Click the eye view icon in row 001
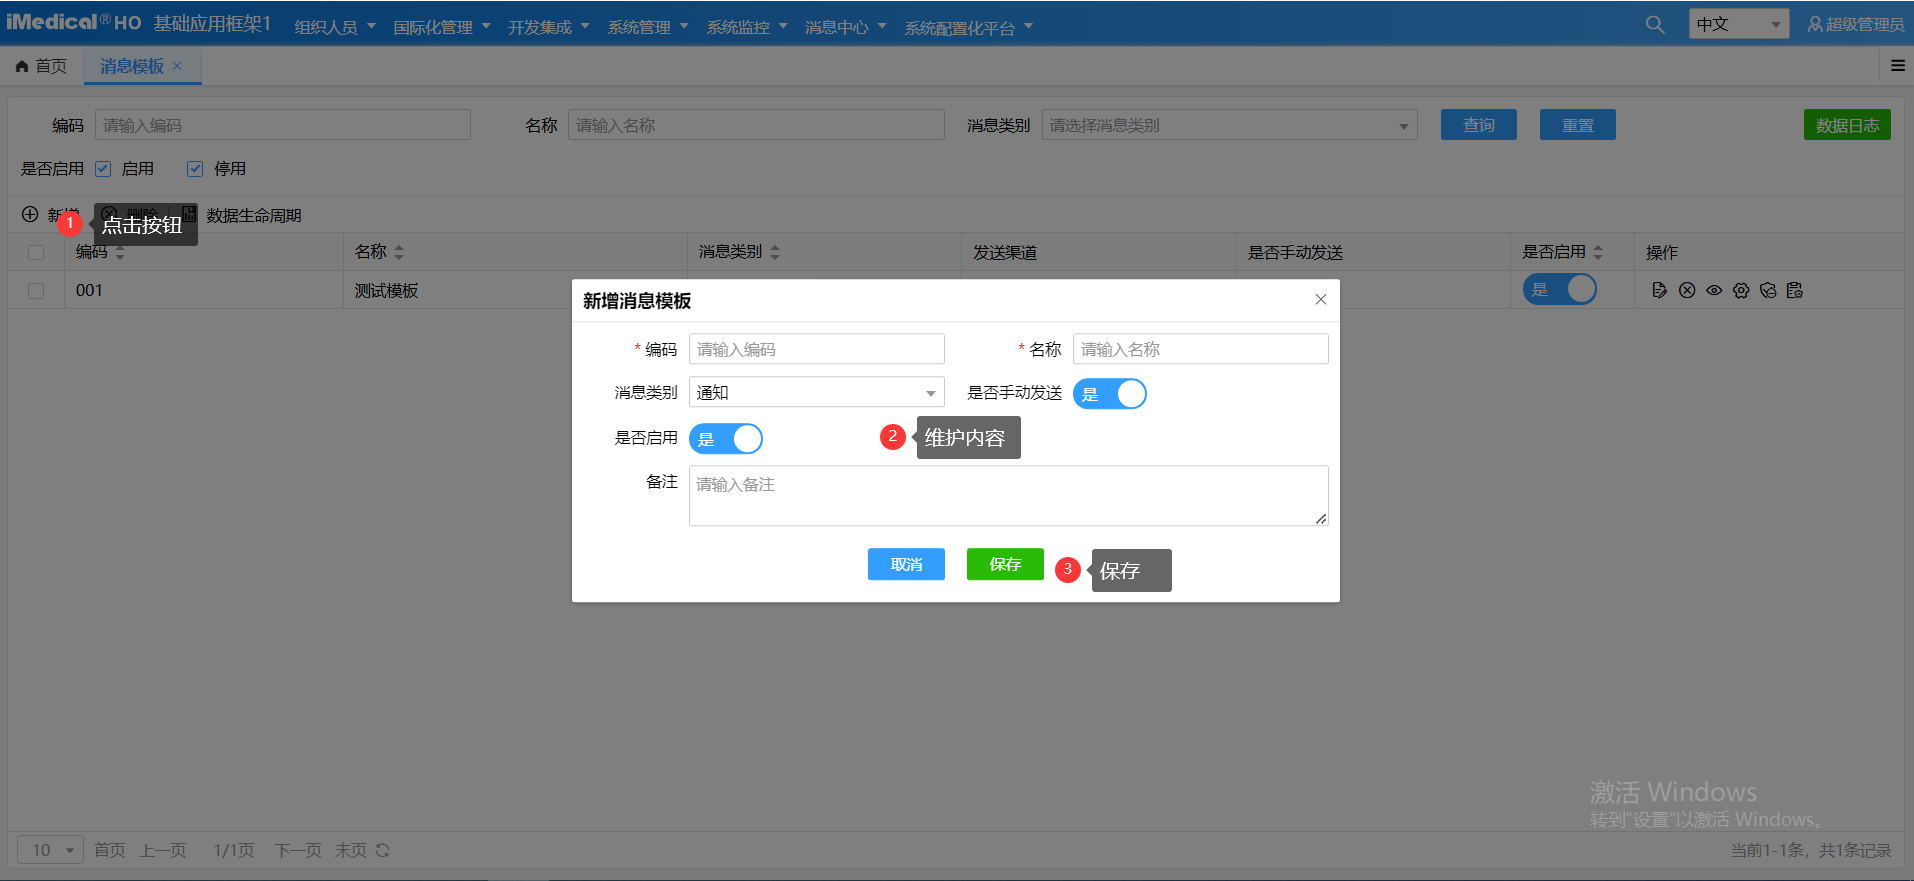Screen dimensions: 1914x881 1714,290
